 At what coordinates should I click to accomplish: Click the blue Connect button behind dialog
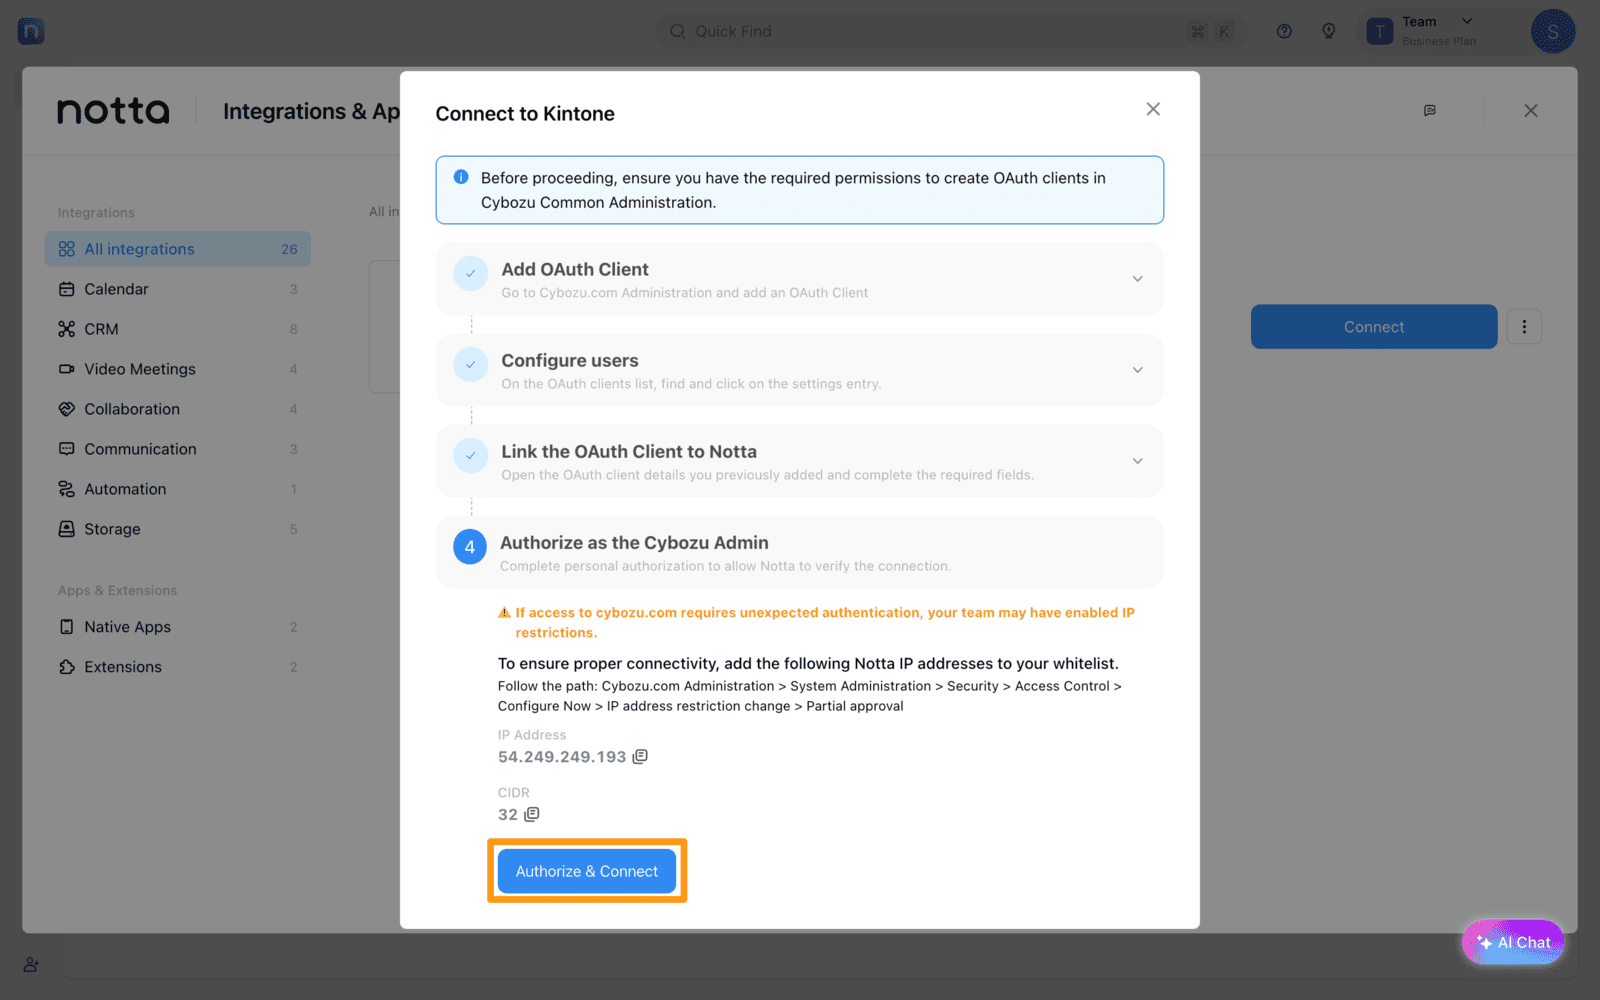coord(1374,327)
